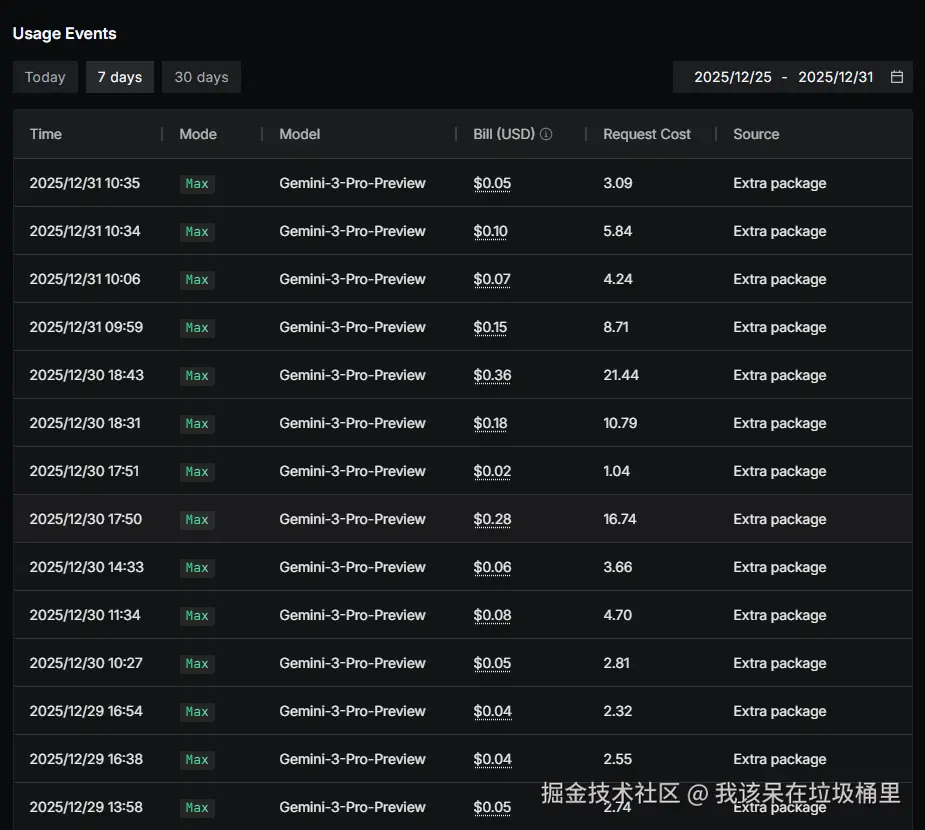Open the $0.18 bill link at 12/30 18:31
925x830 pixels.
click(x=489, y=423)
